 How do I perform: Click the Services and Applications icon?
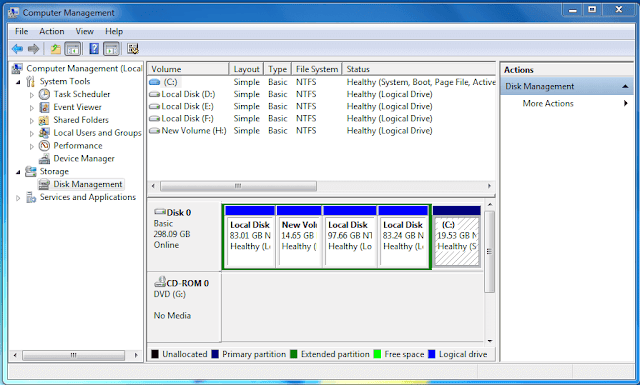[x=31, y=197]
